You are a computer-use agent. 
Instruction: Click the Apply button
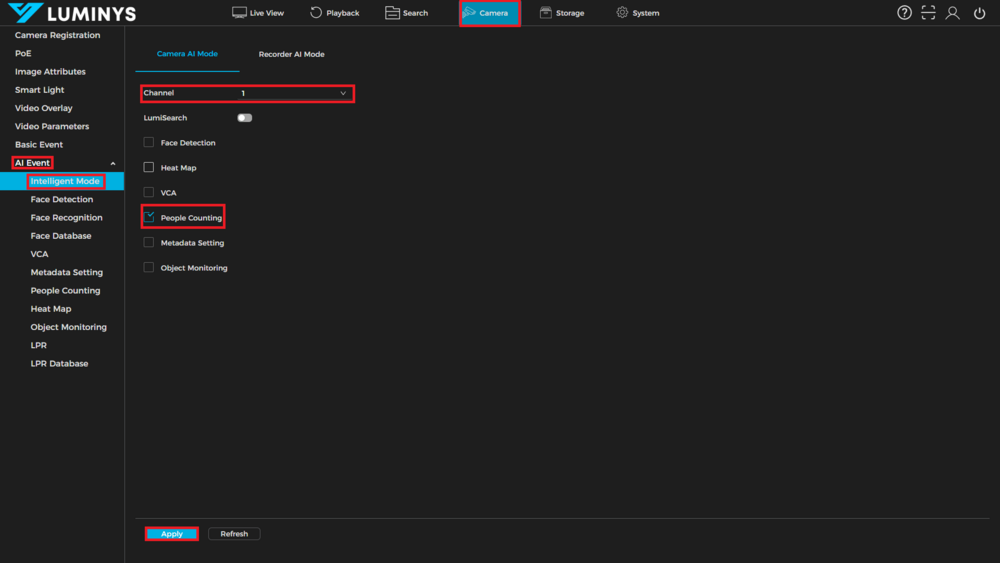172,534
